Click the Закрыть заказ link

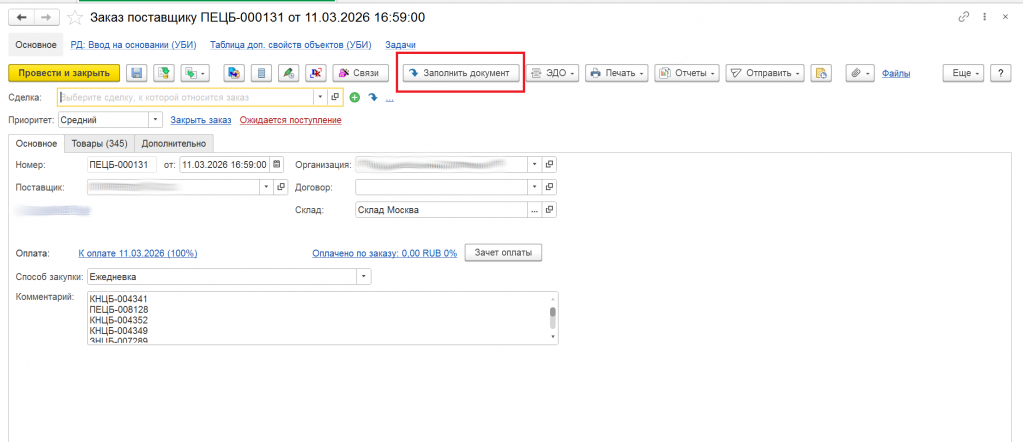[201, 120]
